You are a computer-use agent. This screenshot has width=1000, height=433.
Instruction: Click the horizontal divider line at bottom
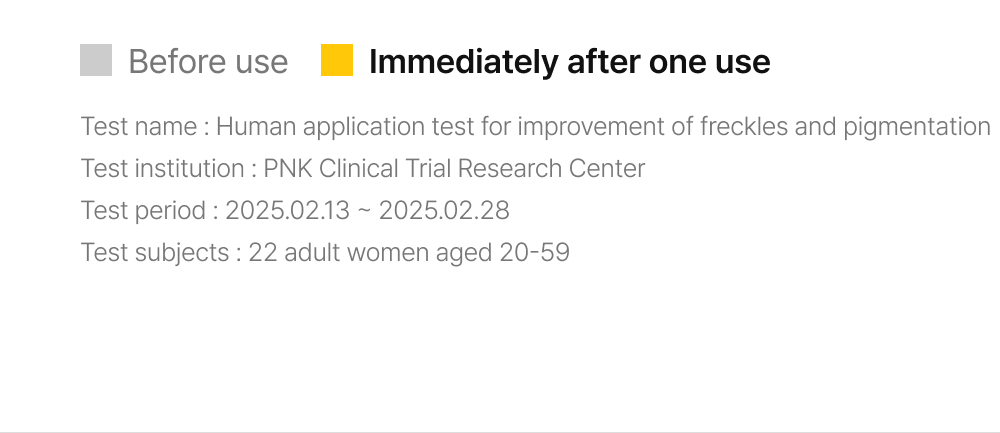pos(500,432)
